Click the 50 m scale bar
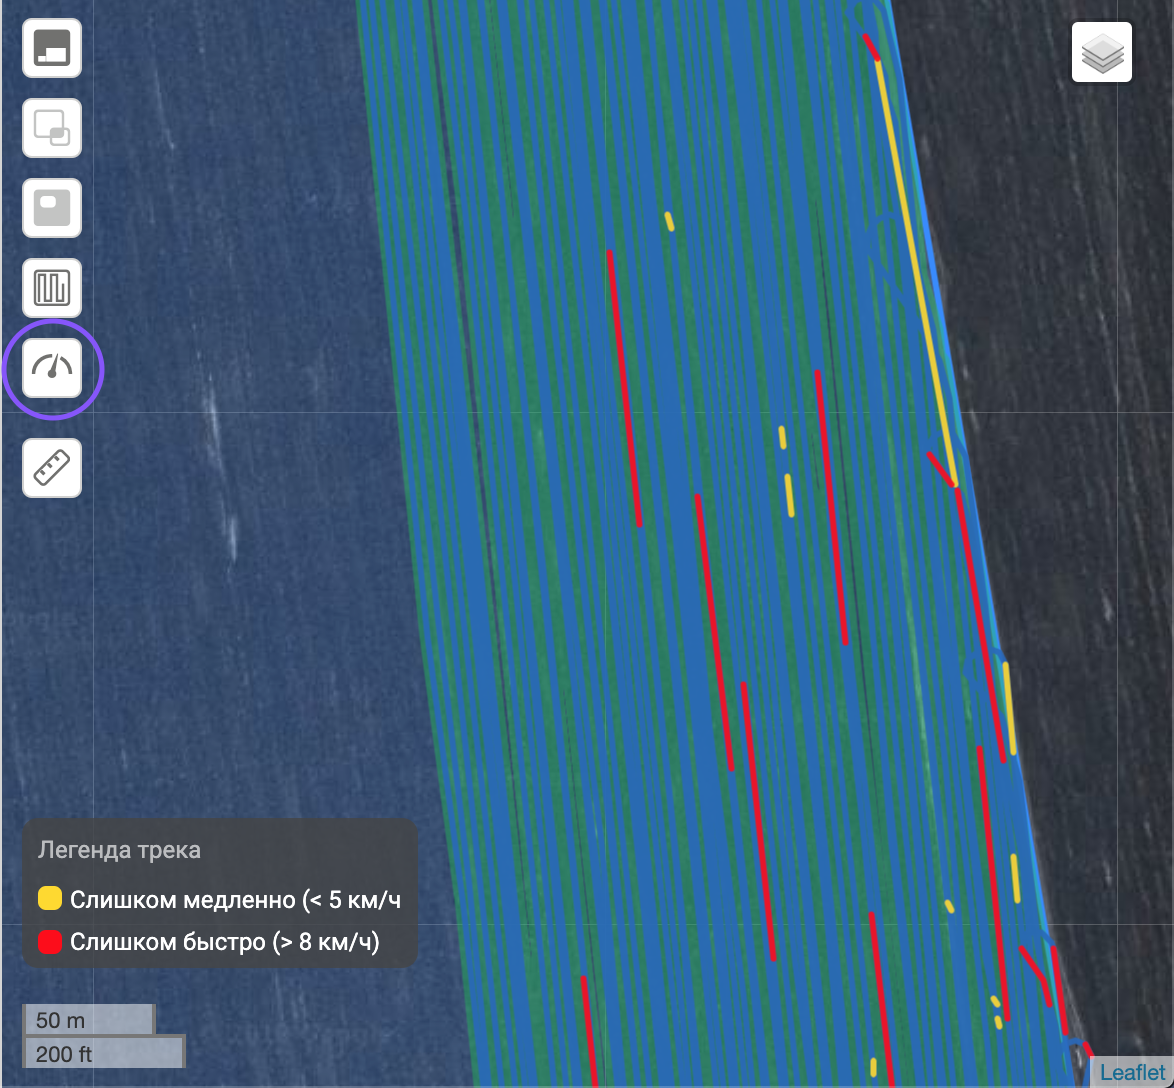1174x1088 pixels. pos(88,1020)
